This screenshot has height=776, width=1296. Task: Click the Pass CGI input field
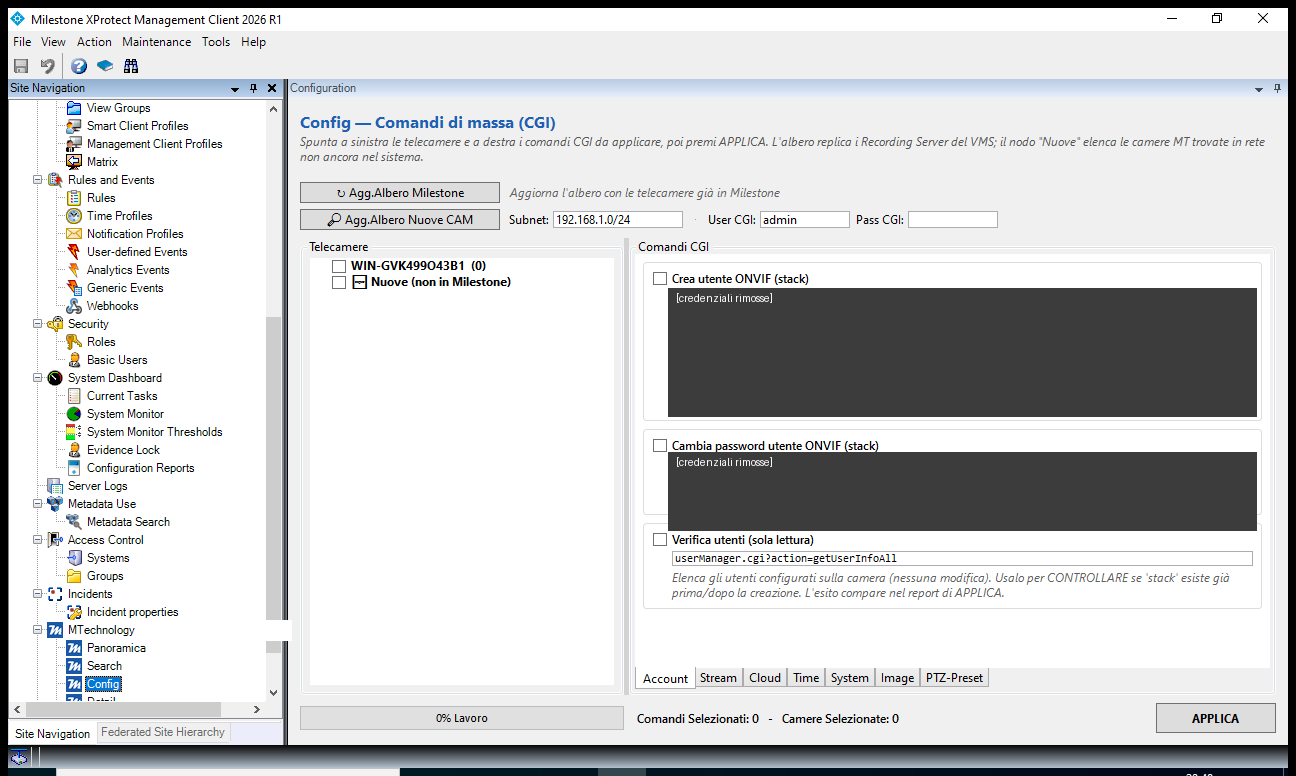(953, 220)
